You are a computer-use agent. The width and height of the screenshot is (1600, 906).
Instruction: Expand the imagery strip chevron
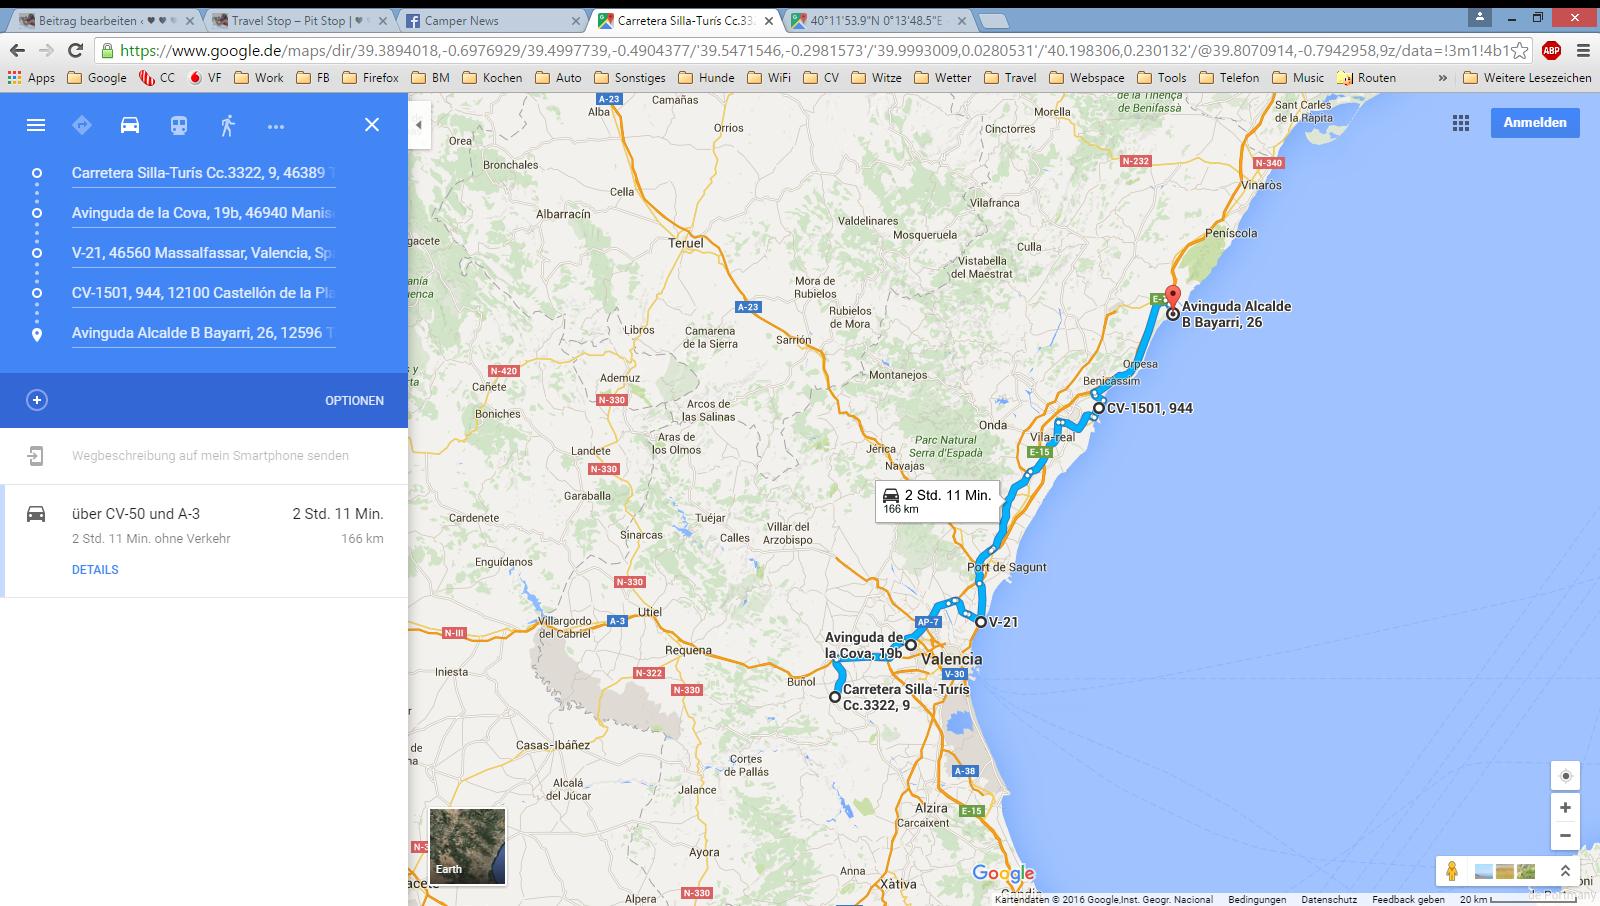pos(1565,871)
